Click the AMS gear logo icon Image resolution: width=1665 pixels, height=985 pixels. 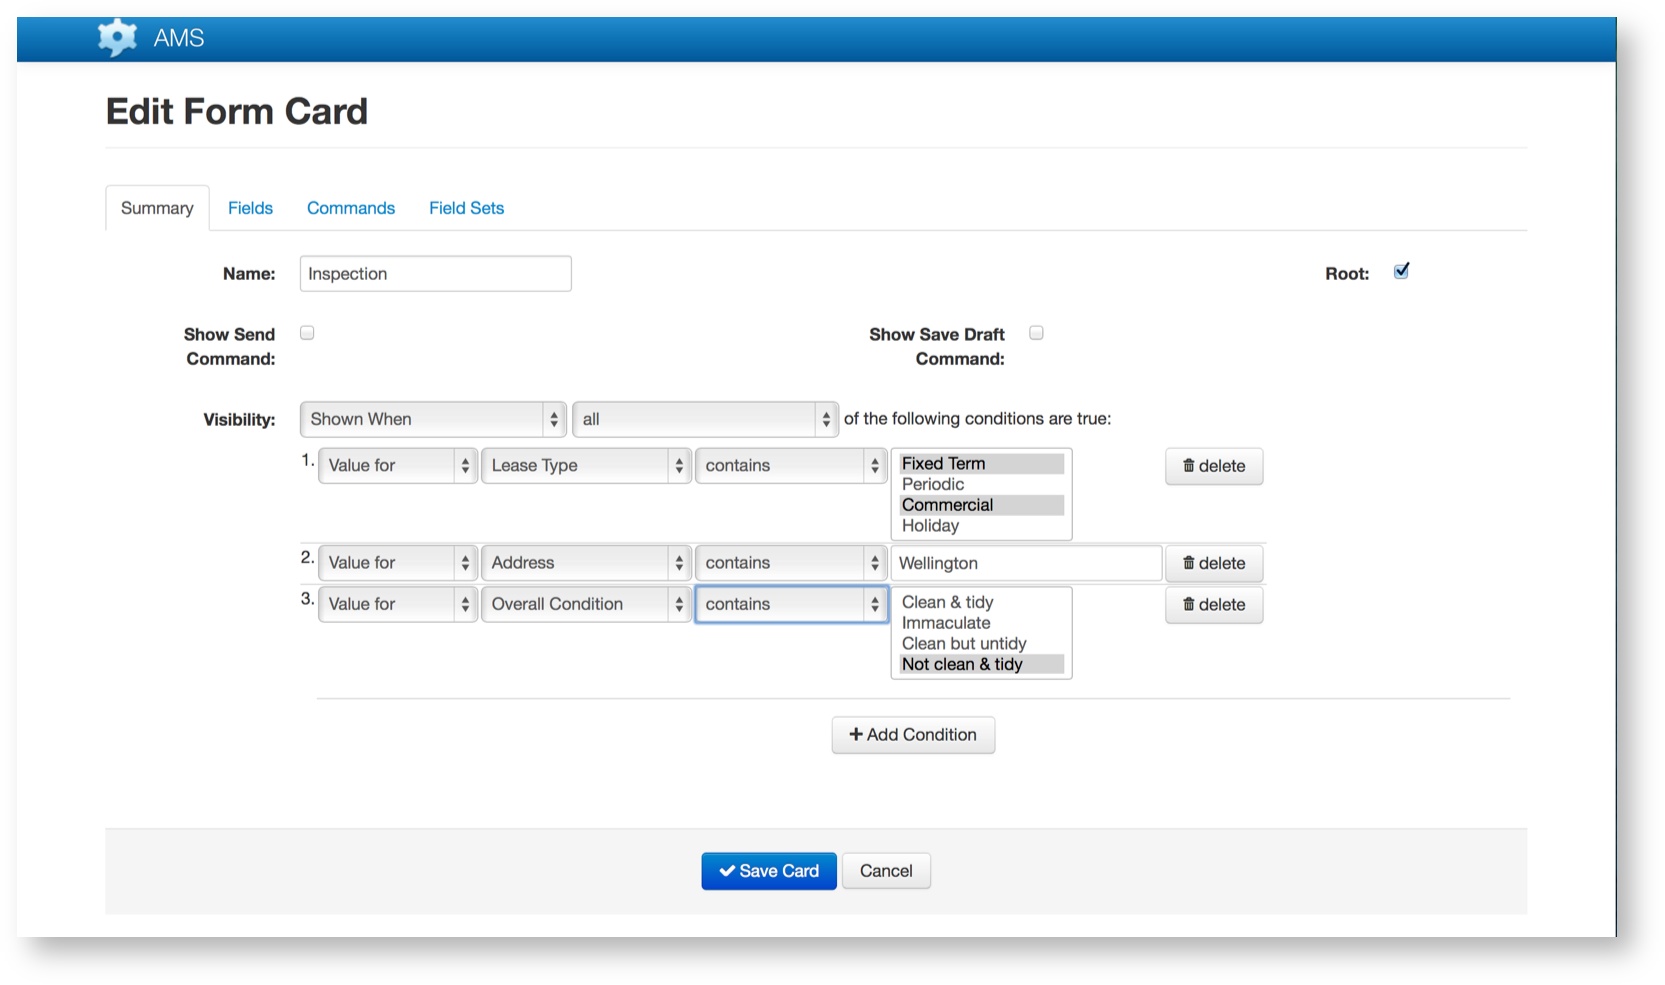point(117,38)
